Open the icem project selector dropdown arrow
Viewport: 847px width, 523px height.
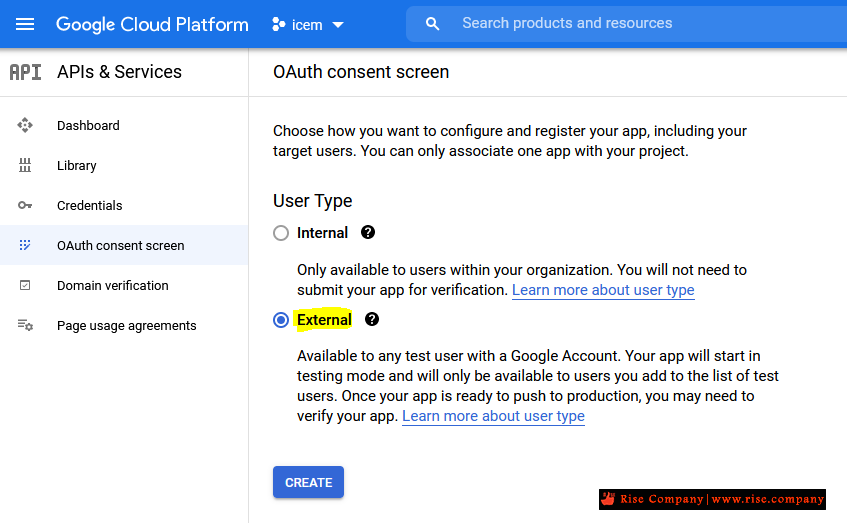[338, 25]
